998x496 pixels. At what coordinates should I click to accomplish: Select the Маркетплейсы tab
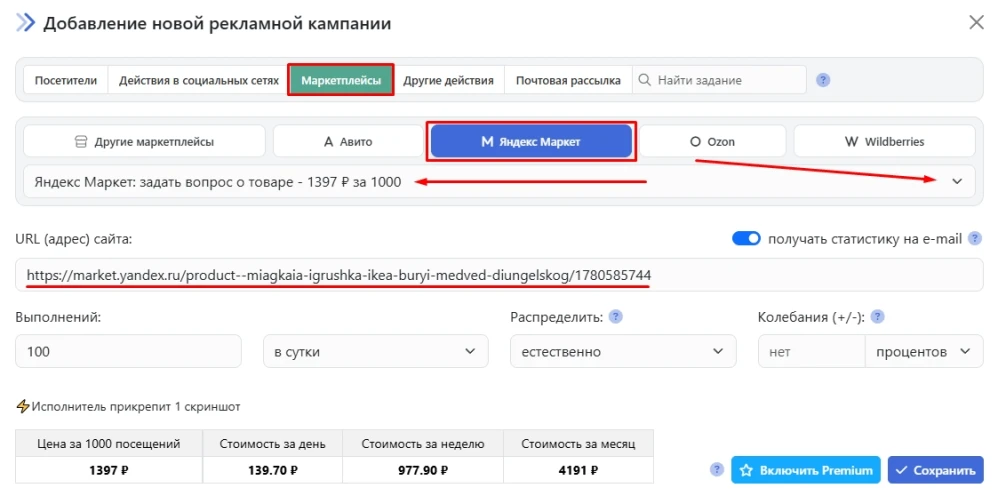click(341, 81)
